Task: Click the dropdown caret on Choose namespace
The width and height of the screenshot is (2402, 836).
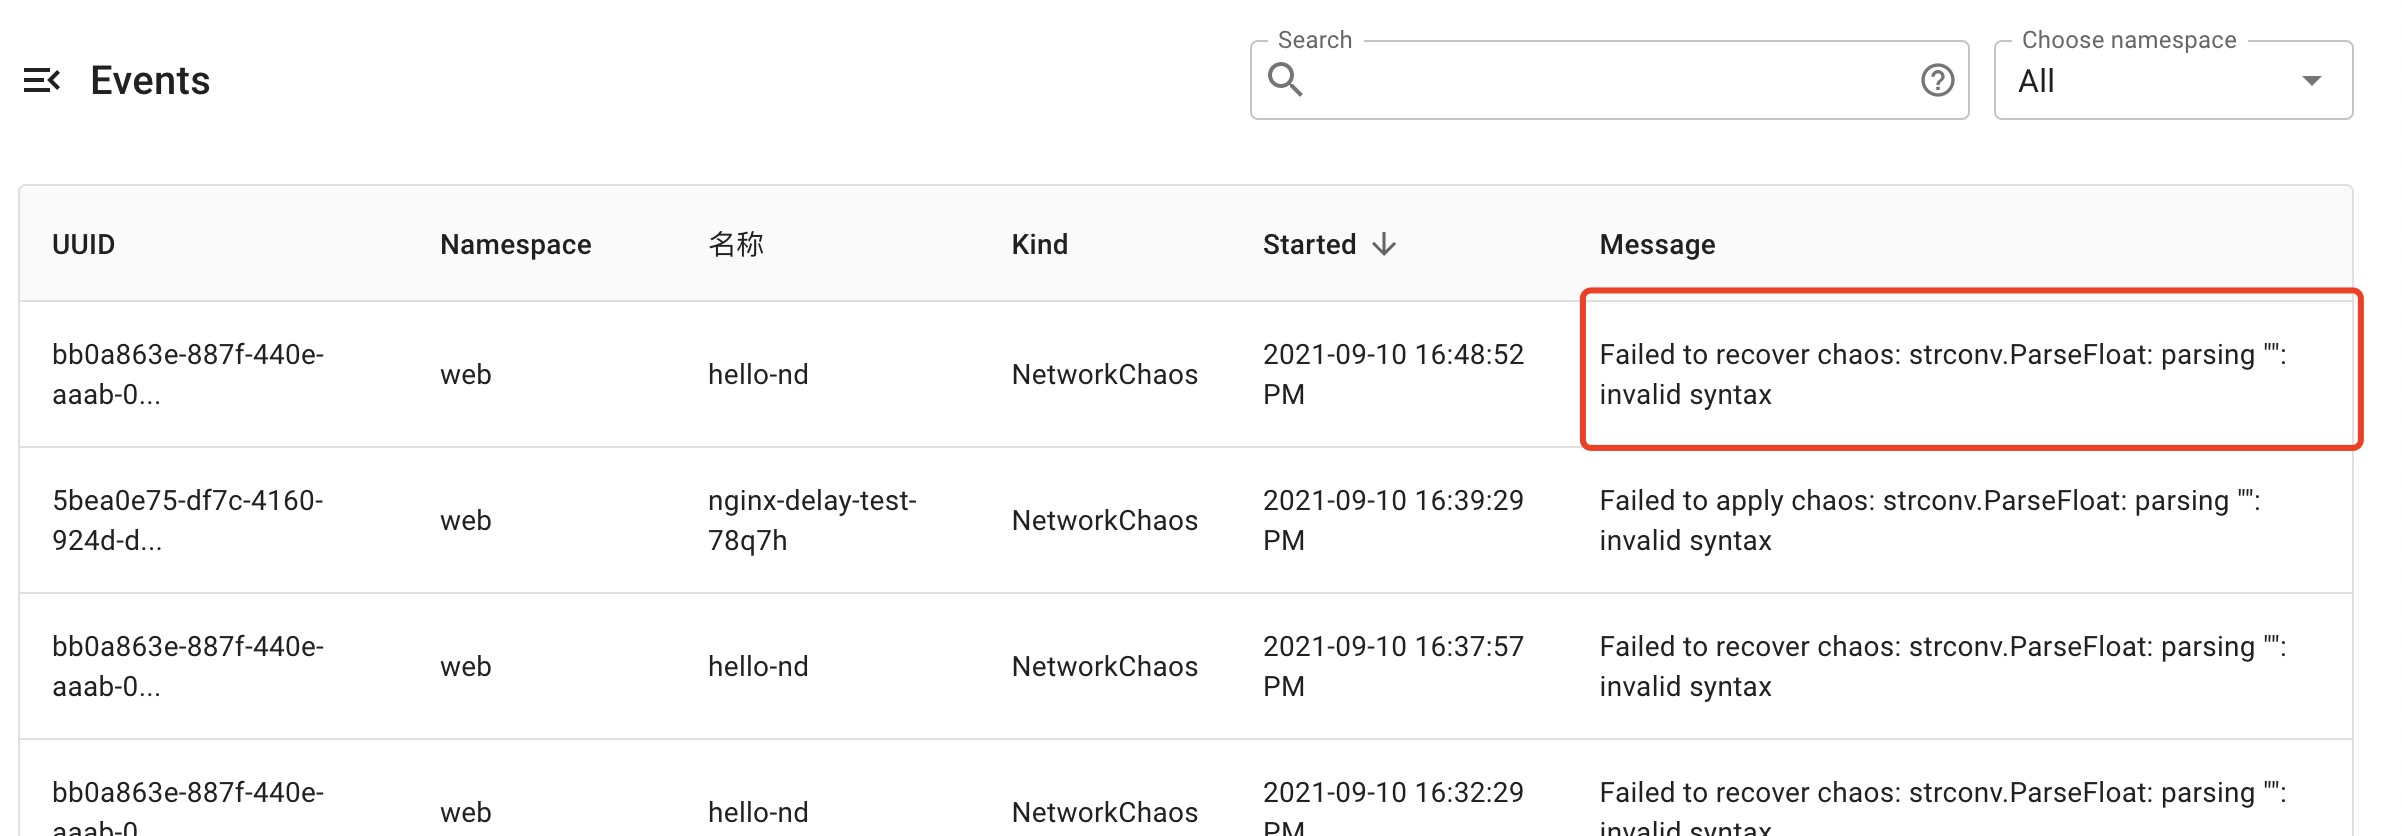Action: pos(2313,80)
